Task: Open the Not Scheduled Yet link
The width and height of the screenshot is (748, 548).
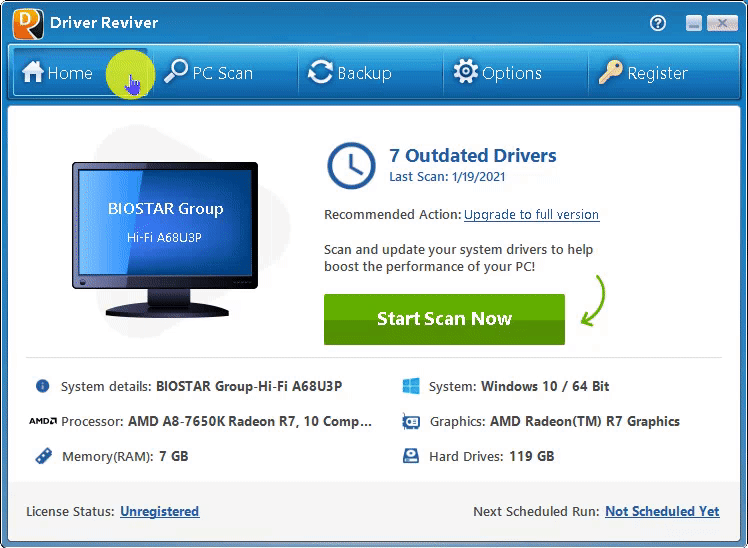Action: 662,511
